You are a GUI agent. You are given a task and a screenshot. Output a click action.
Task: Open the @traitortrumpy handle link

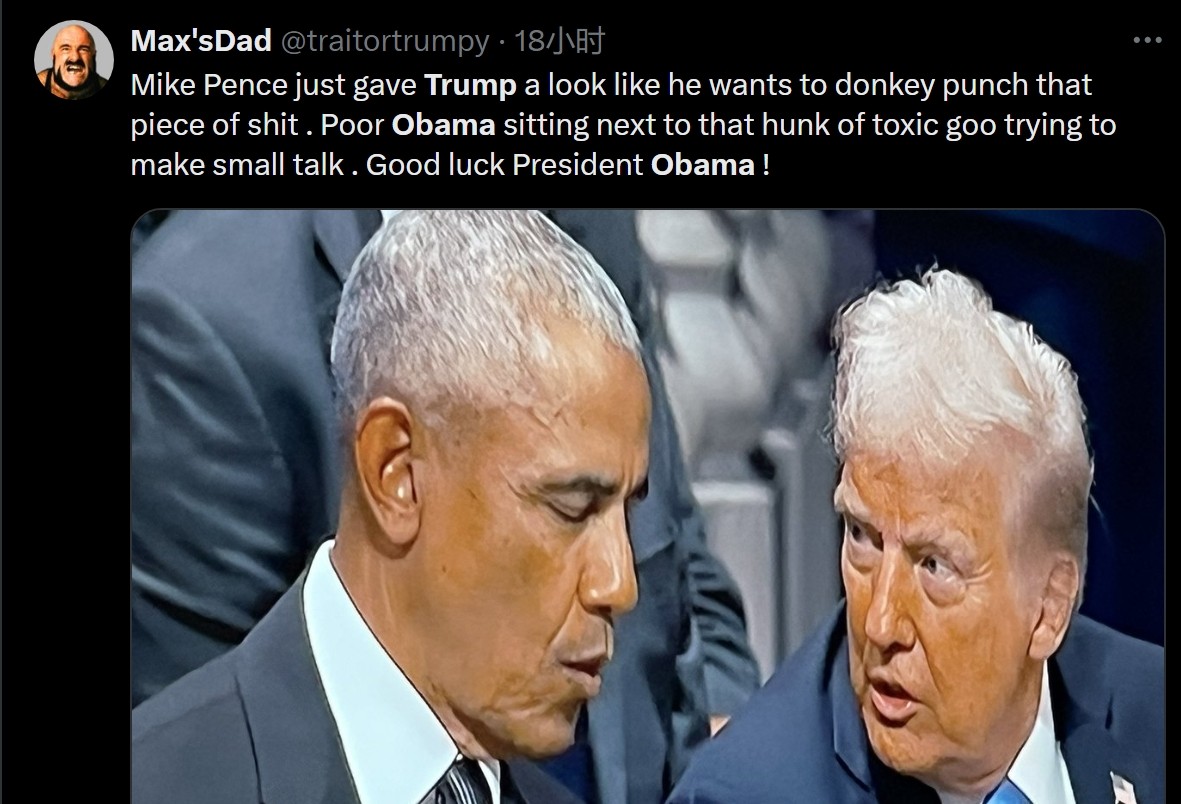coord(385,41)
